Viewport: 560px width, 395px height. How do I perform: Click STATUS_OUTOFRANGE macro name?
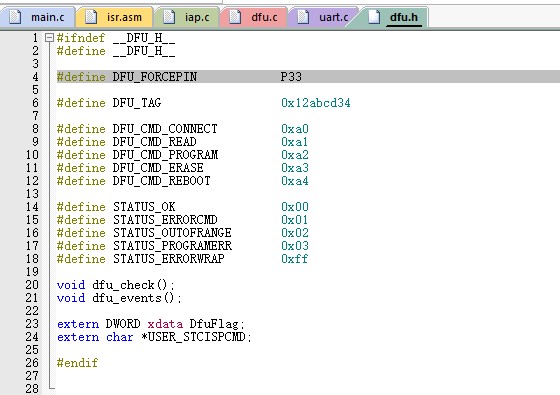point(172,233)
